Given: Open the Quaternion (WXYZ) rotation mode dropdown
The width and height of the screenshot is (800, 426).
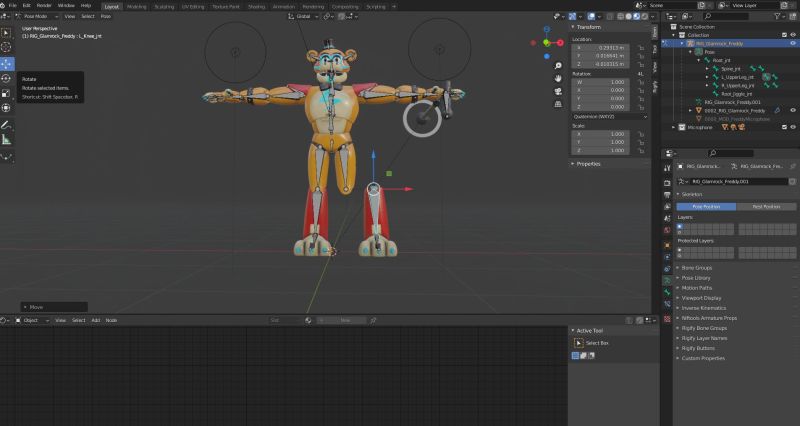Looking at the screenshot, I should coord(610,117).
